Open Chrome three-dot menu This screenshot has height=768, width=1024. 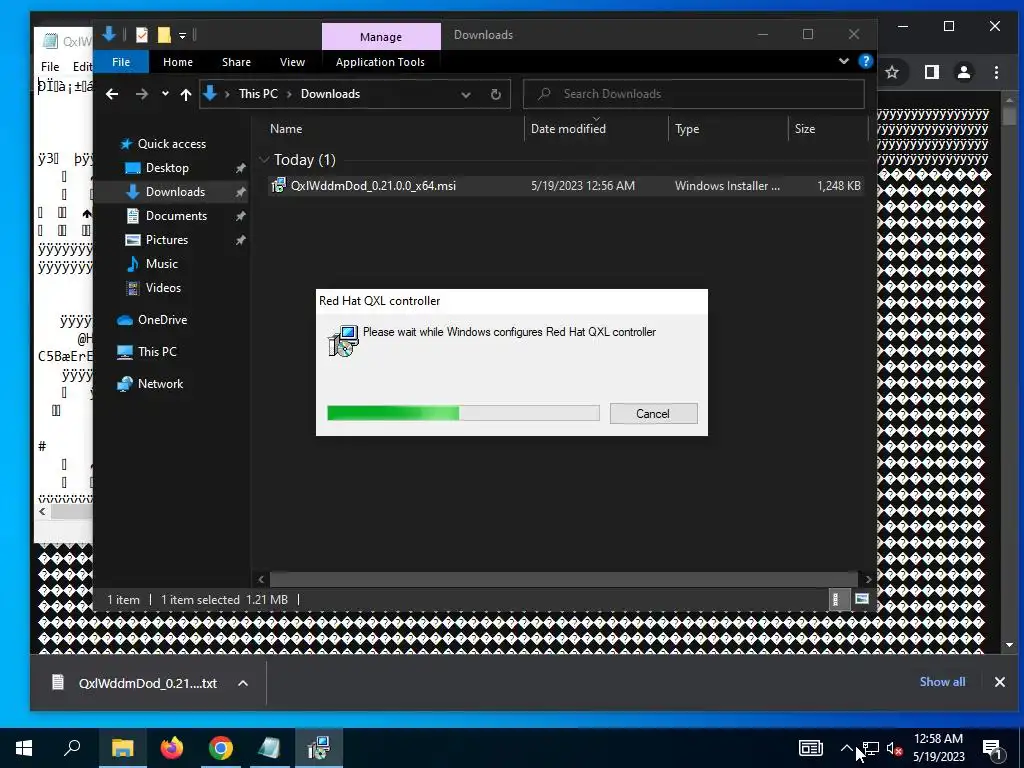pyautogui.click(x=997, y=72)
